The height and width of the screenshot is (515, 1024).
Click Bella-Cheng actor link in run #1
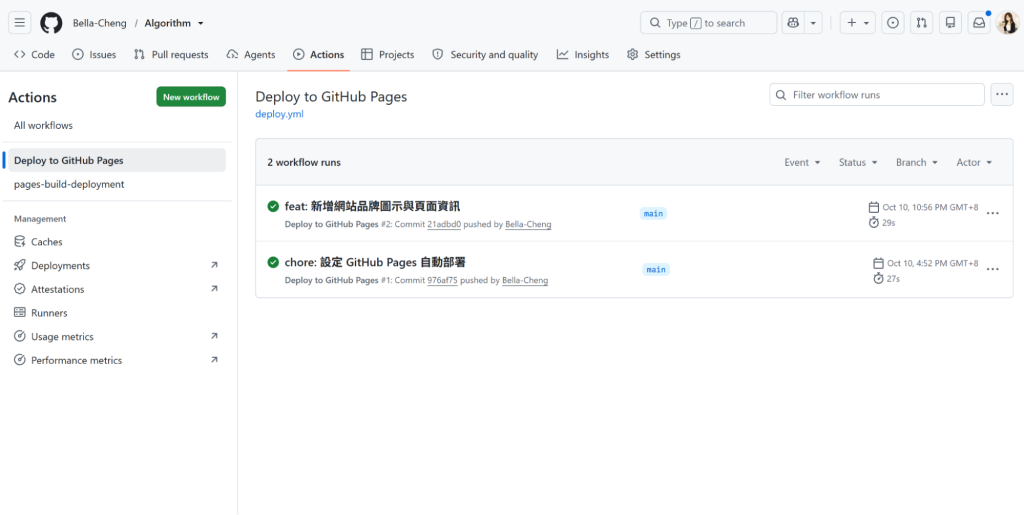point(525,281)
